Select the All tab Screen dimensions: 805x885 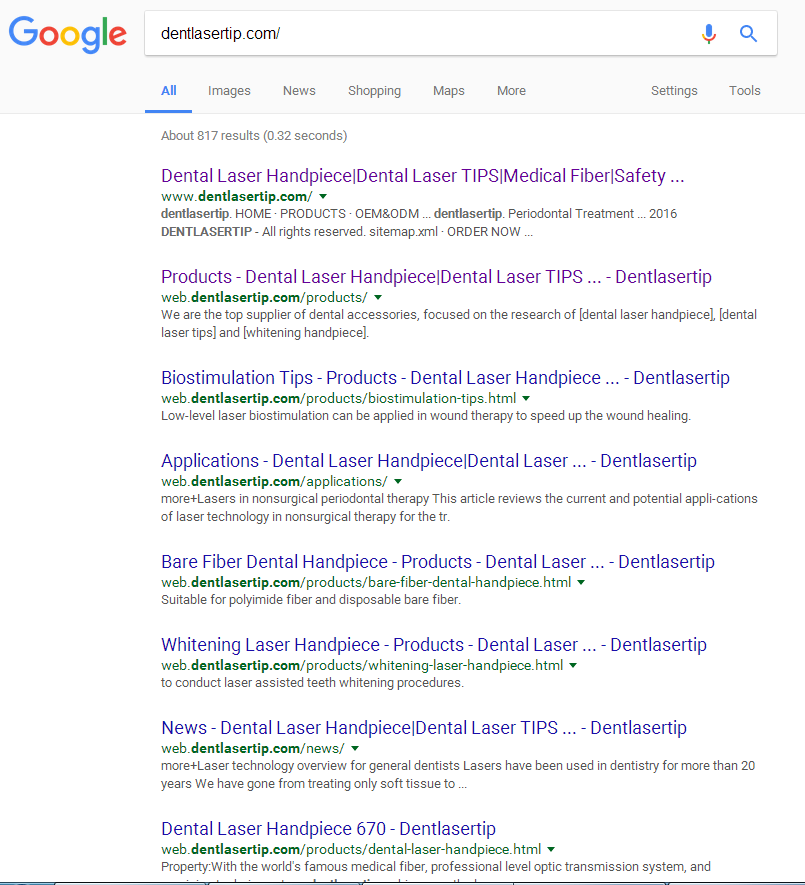coord(168,91)
